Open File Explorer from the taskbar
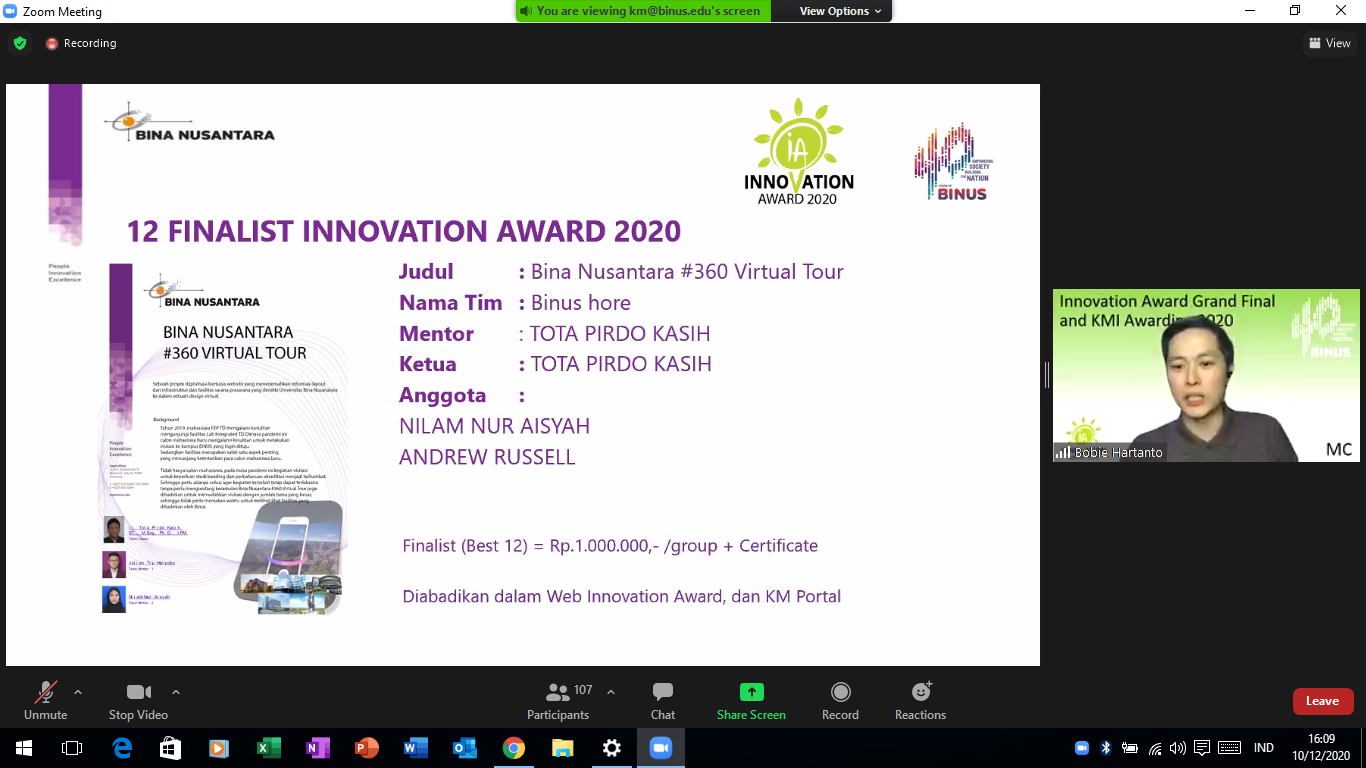 click(563, 748)
